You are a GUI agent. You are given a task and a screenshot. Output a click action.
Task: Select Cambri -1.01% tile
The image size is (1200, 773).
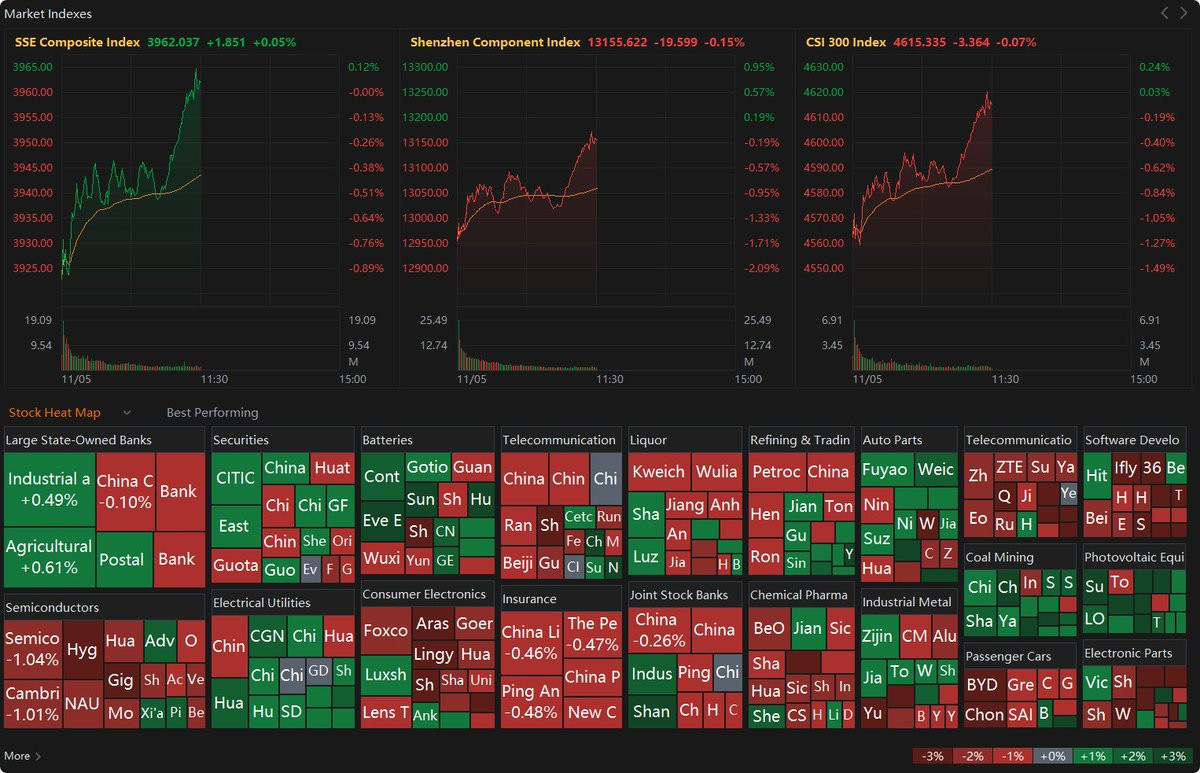(32, 702)
